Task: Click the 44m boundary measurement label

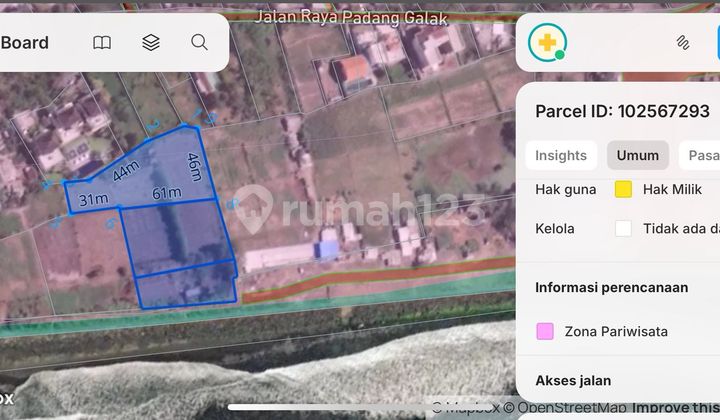Action: (125, 171)
